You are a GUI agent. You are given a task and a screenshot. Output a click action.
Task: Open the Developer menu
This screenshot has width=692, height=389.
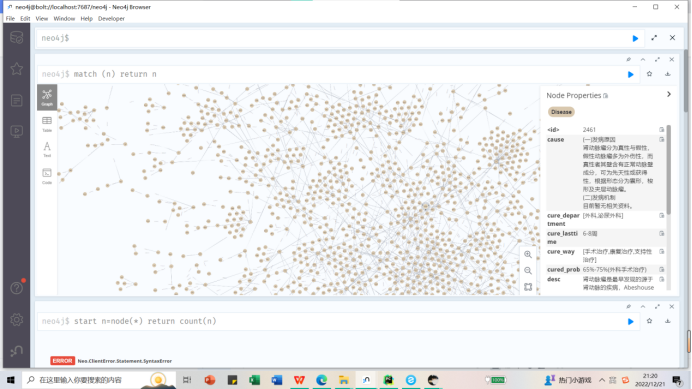[111, 19]
